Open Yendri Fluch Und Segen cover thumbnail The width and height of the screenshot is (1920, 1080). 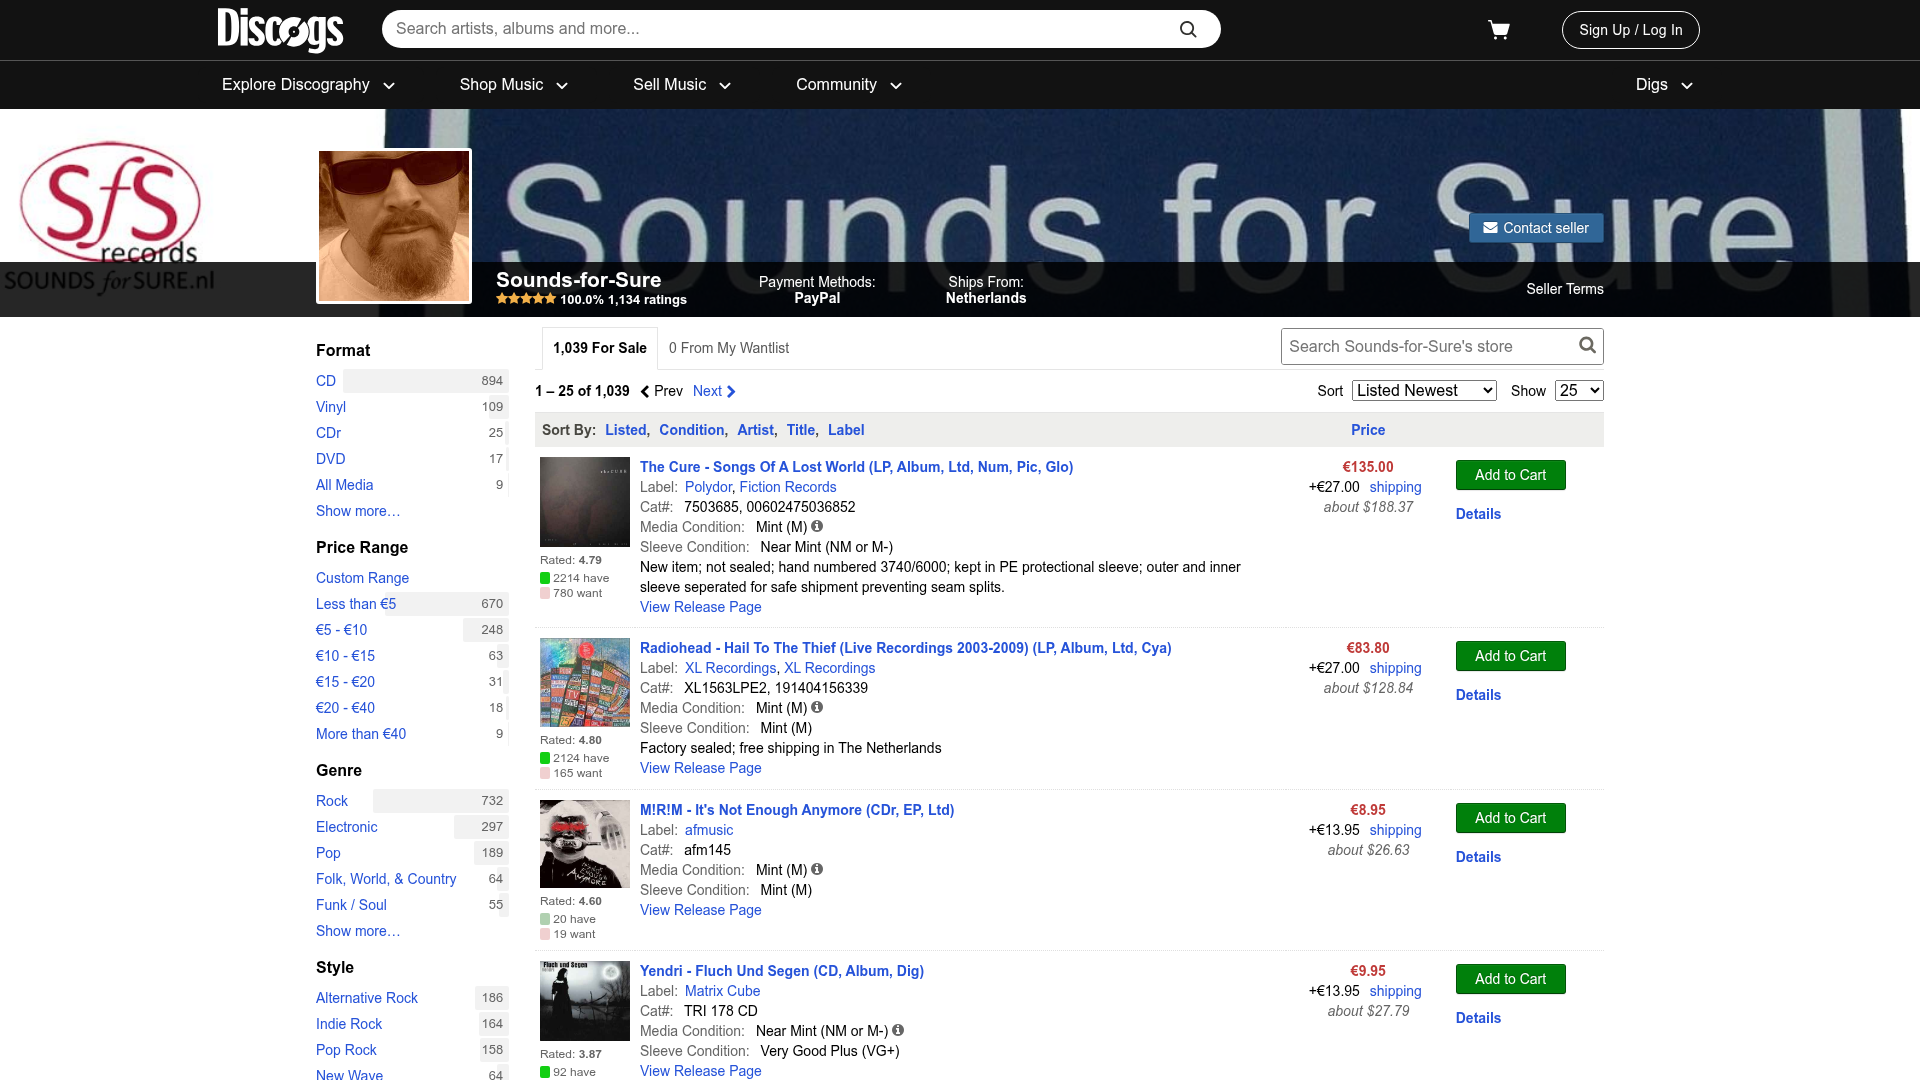pyautogui.click(x=585, y=1001)
